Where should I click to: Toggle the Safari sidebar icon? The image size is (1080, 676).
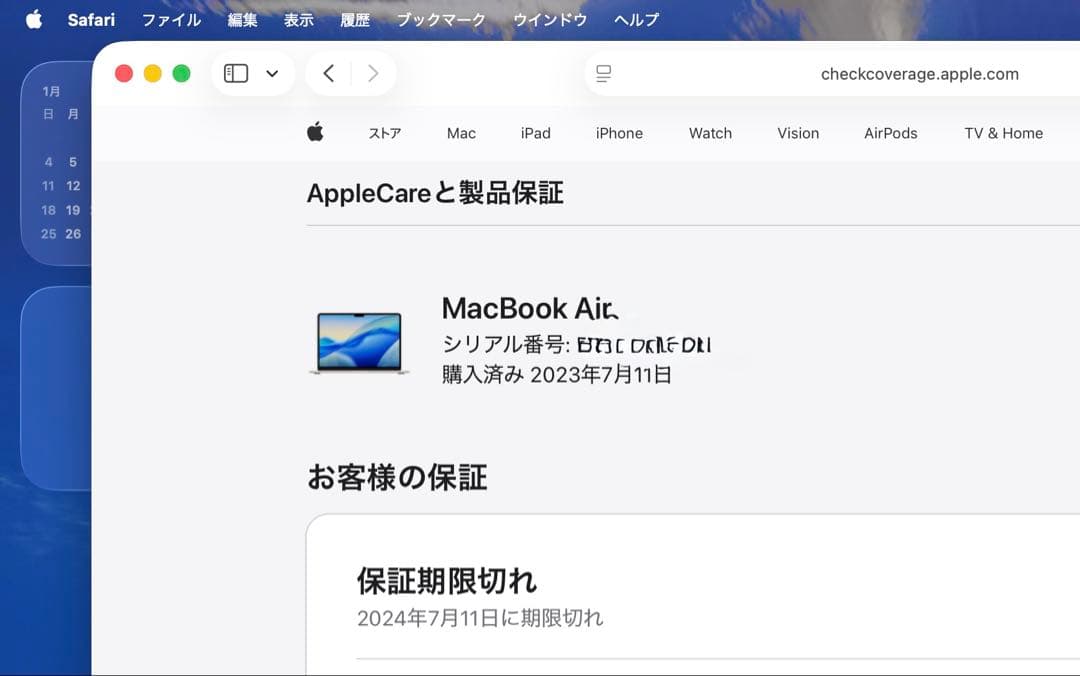tap(236, 73)
